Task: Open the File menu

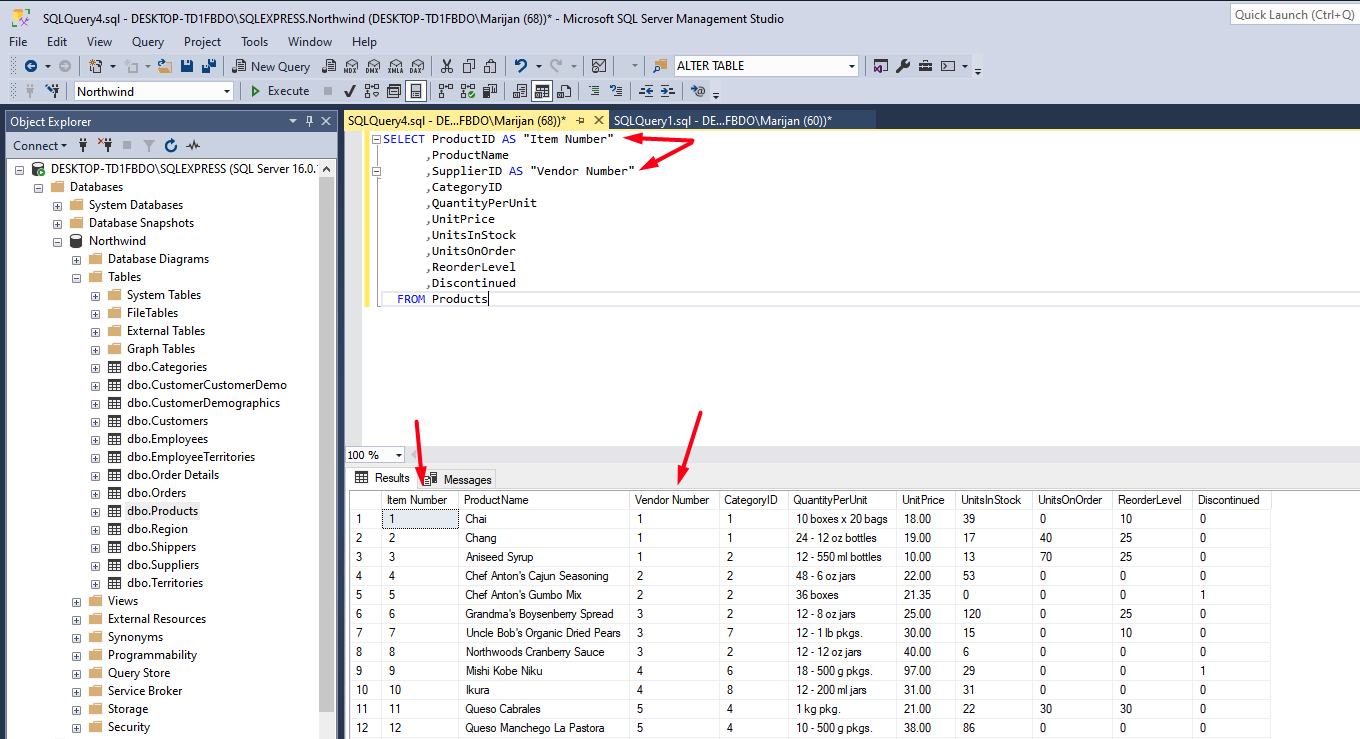Action: (18, 42)
